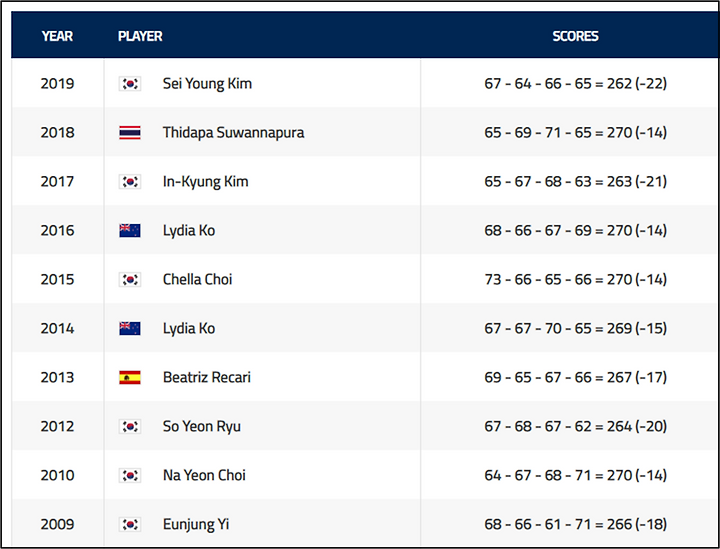Select the PLAYER column header
This screenshot has height=549, width=720.
coord(140,36)
